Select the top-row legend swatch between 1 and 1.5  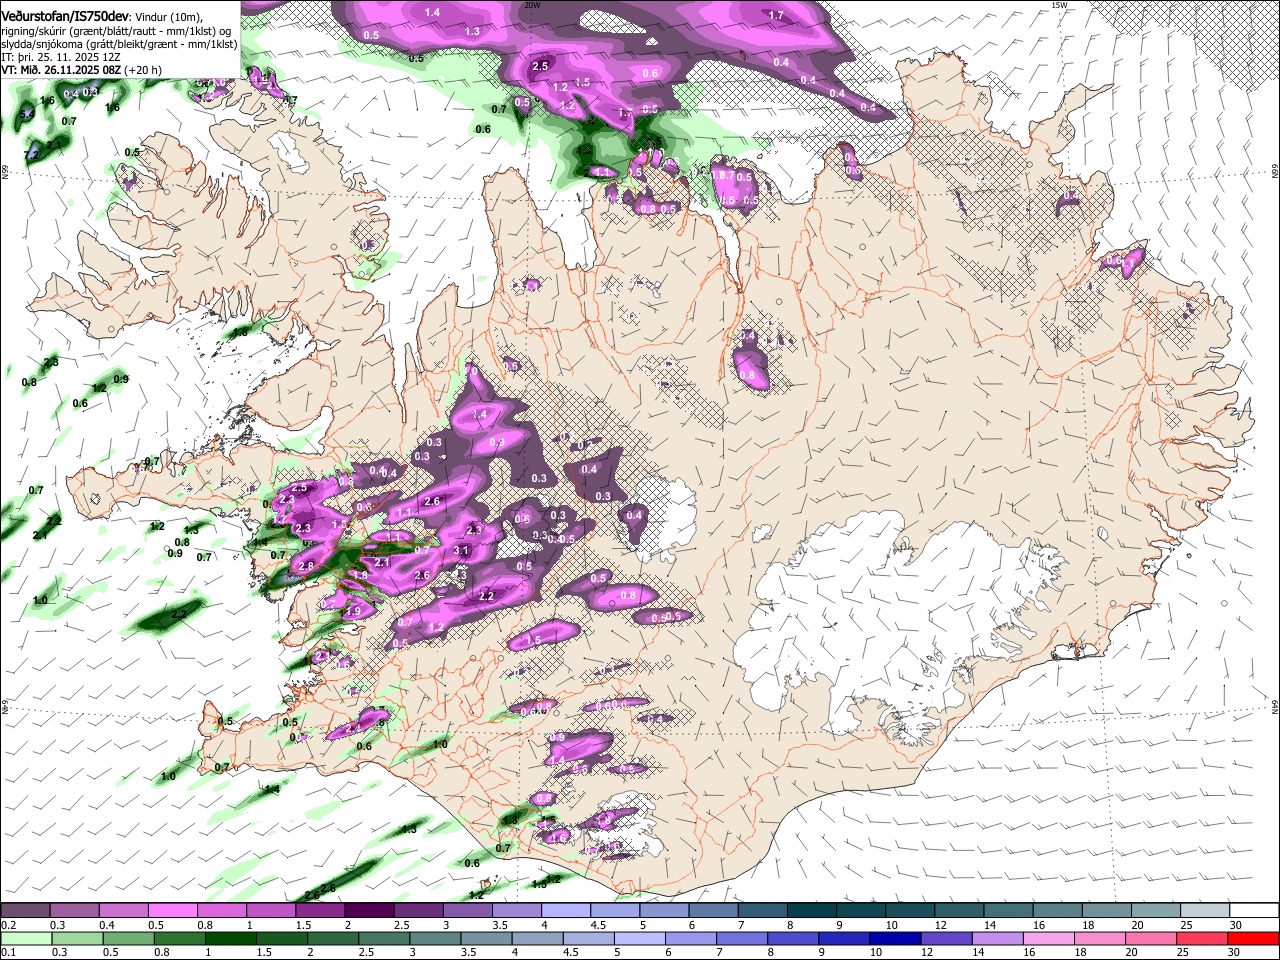pos(270,911)
